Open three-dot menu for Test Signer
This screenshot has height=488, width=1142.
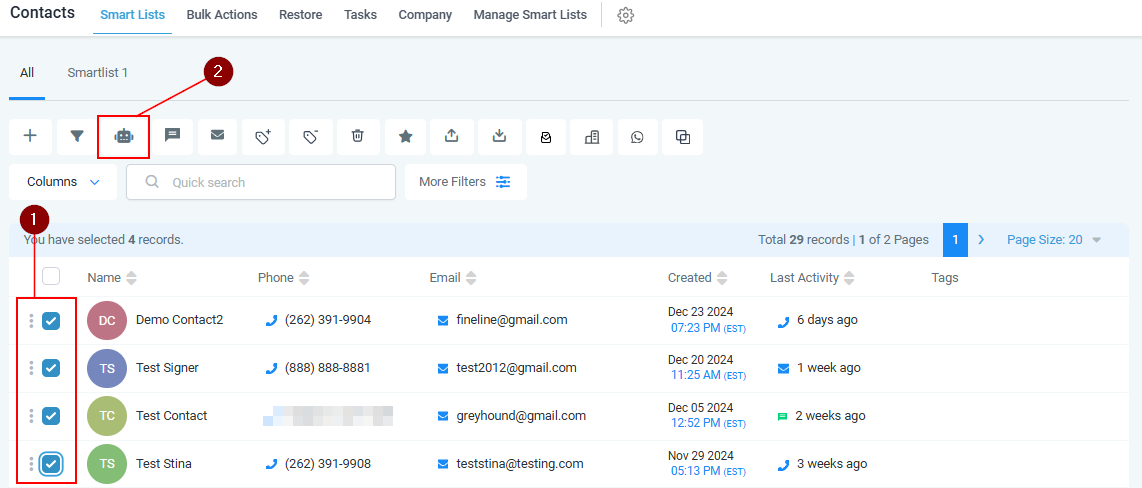tap(31, 368)
